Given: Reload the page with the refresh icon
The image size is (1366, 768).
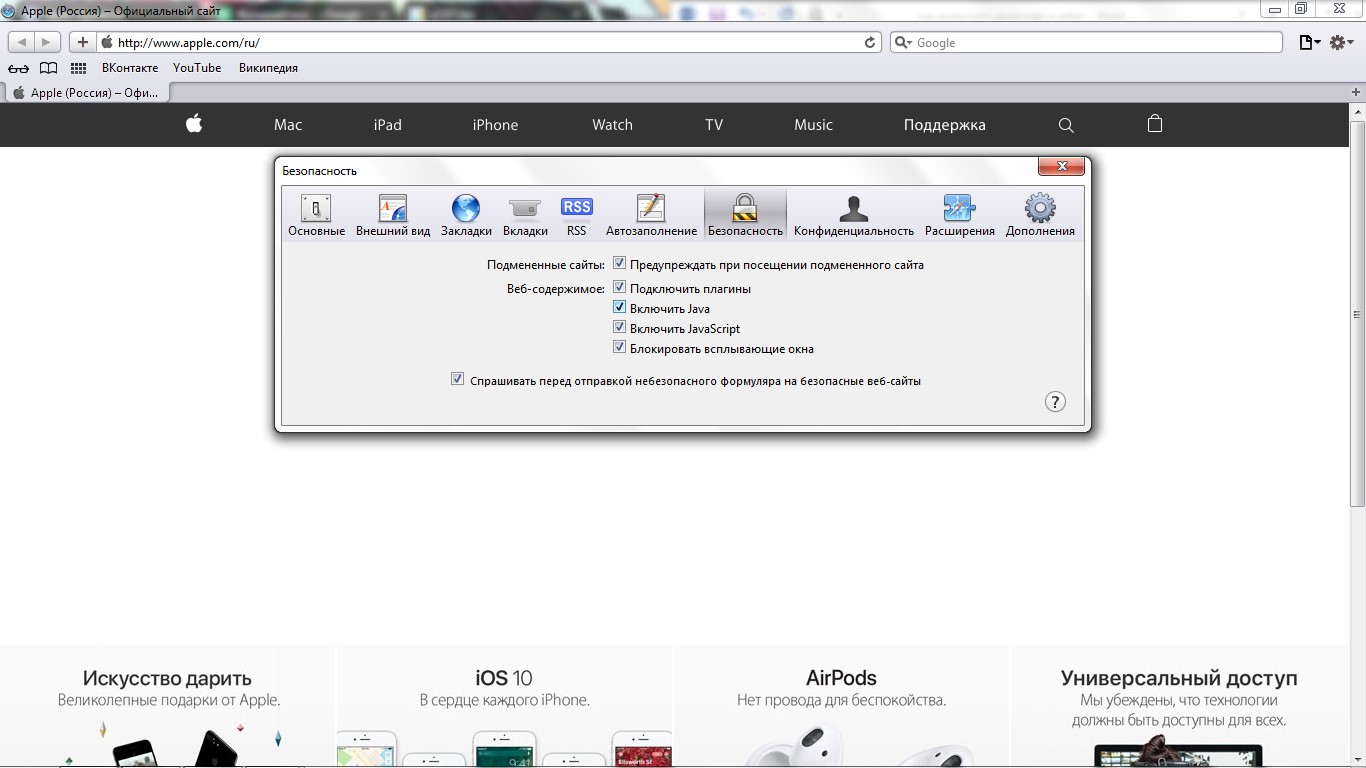Looking at the screenshot, I should click(x=870, y=42).
